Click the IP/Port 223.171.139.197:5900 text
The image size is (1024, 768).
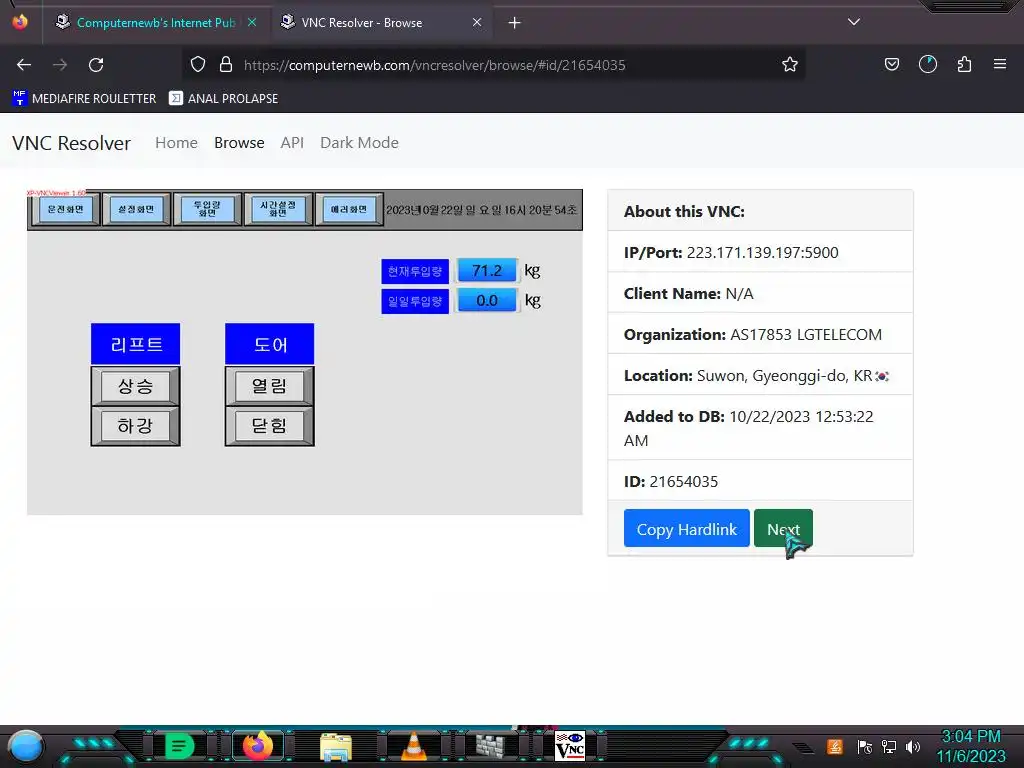tap(731, 252)
